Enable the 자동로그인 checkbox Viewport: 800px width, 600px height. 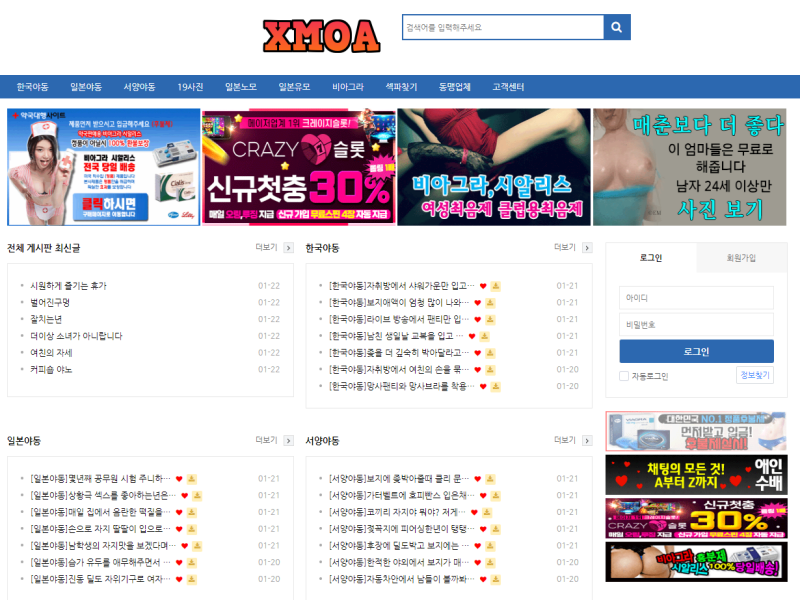[624, 376]
